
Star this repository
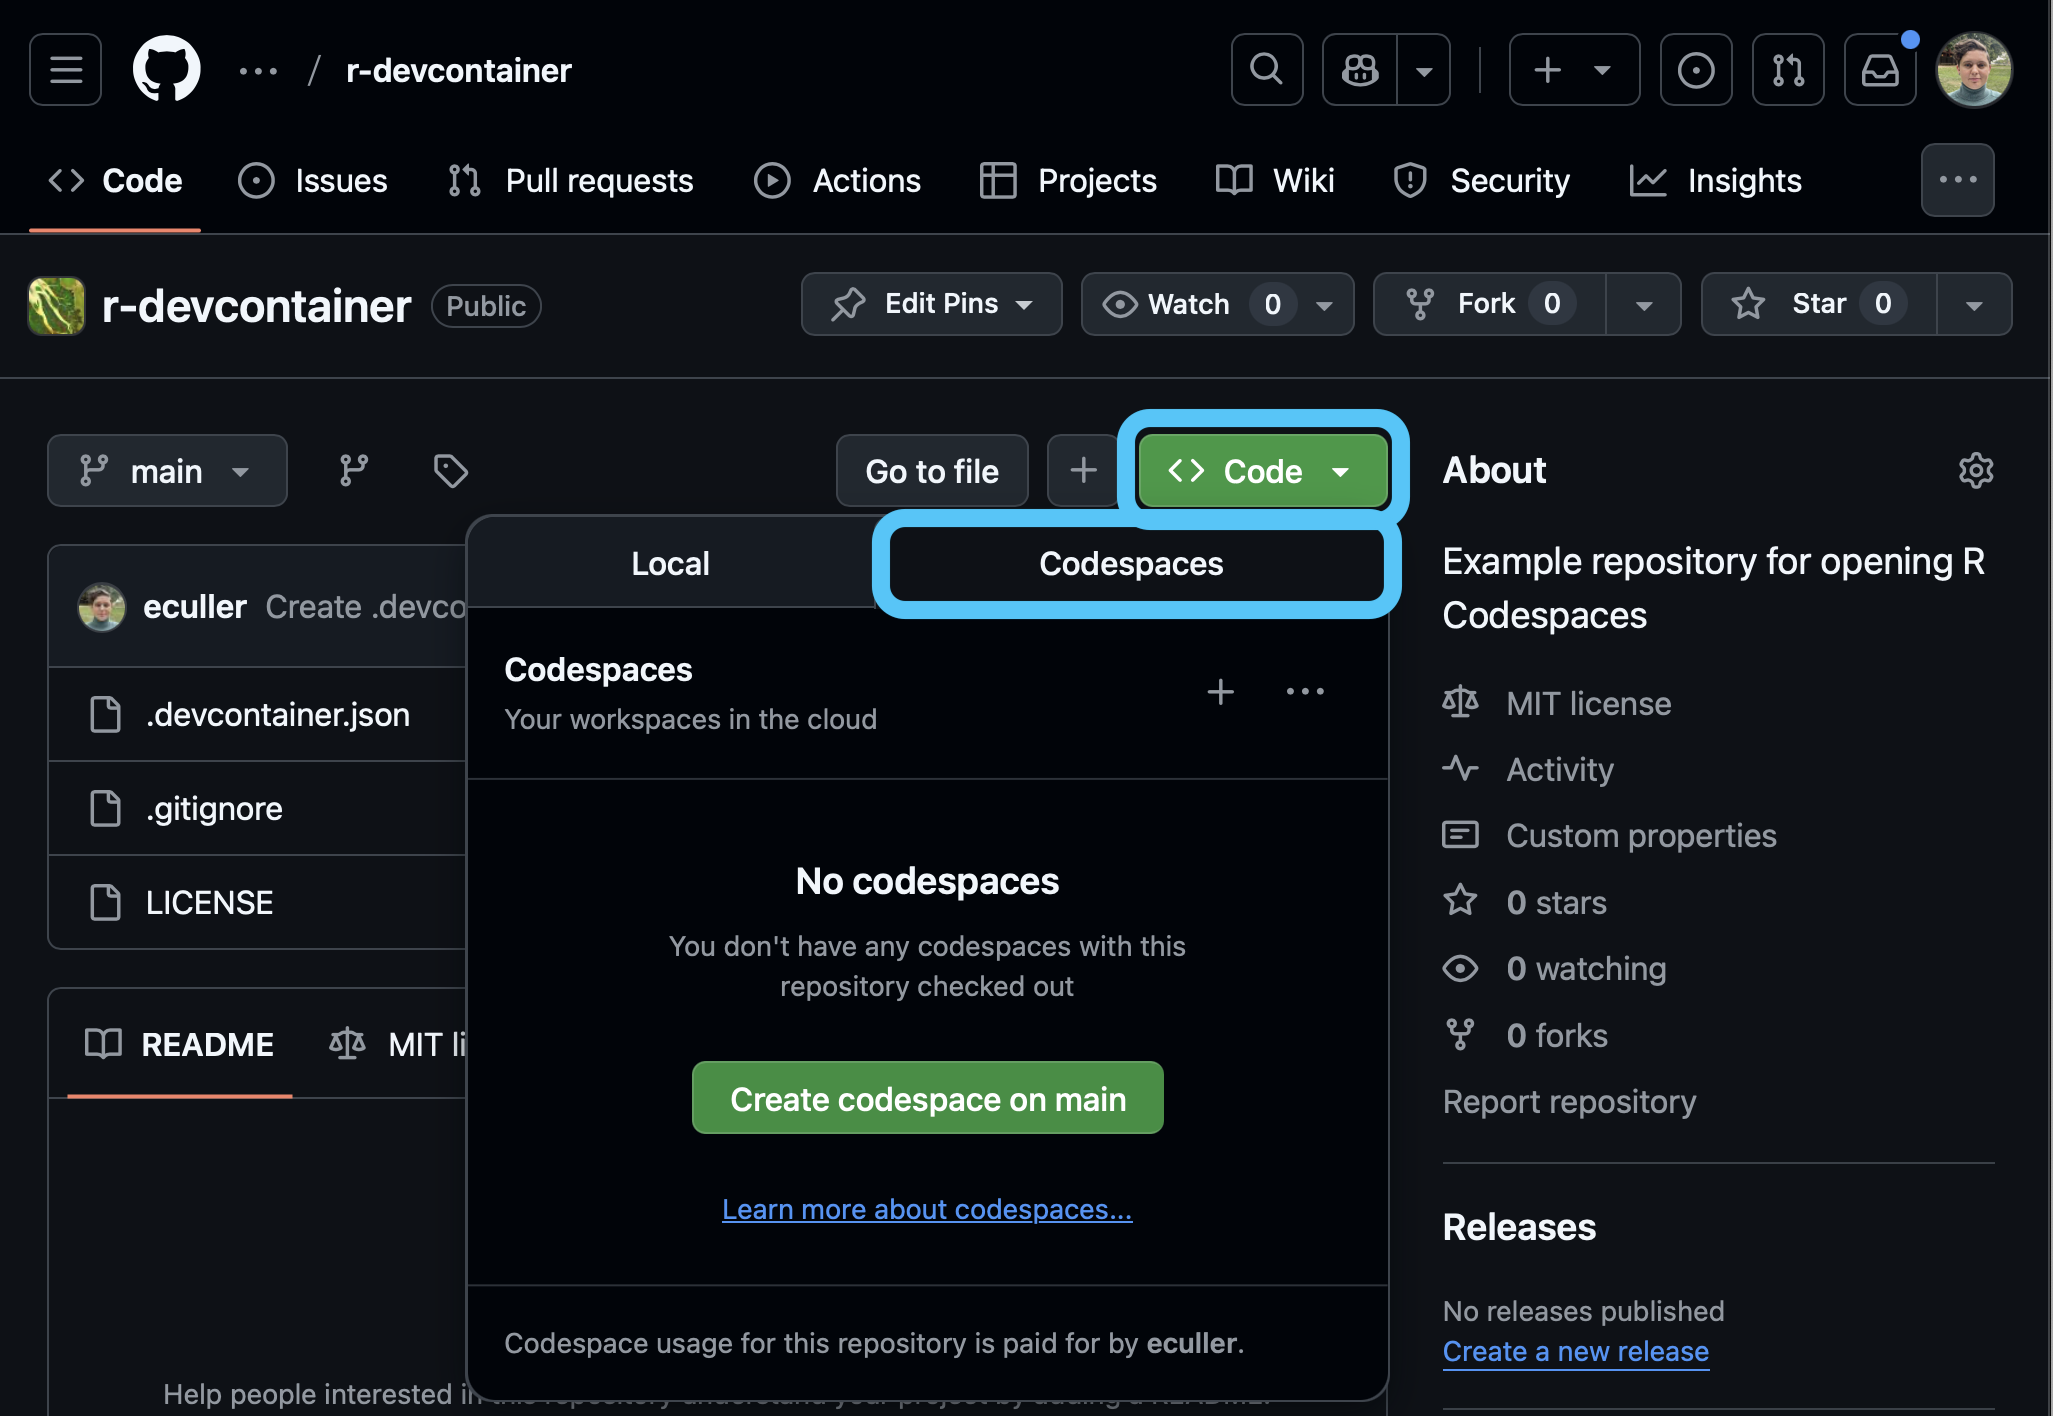[x=1819, y=304]
